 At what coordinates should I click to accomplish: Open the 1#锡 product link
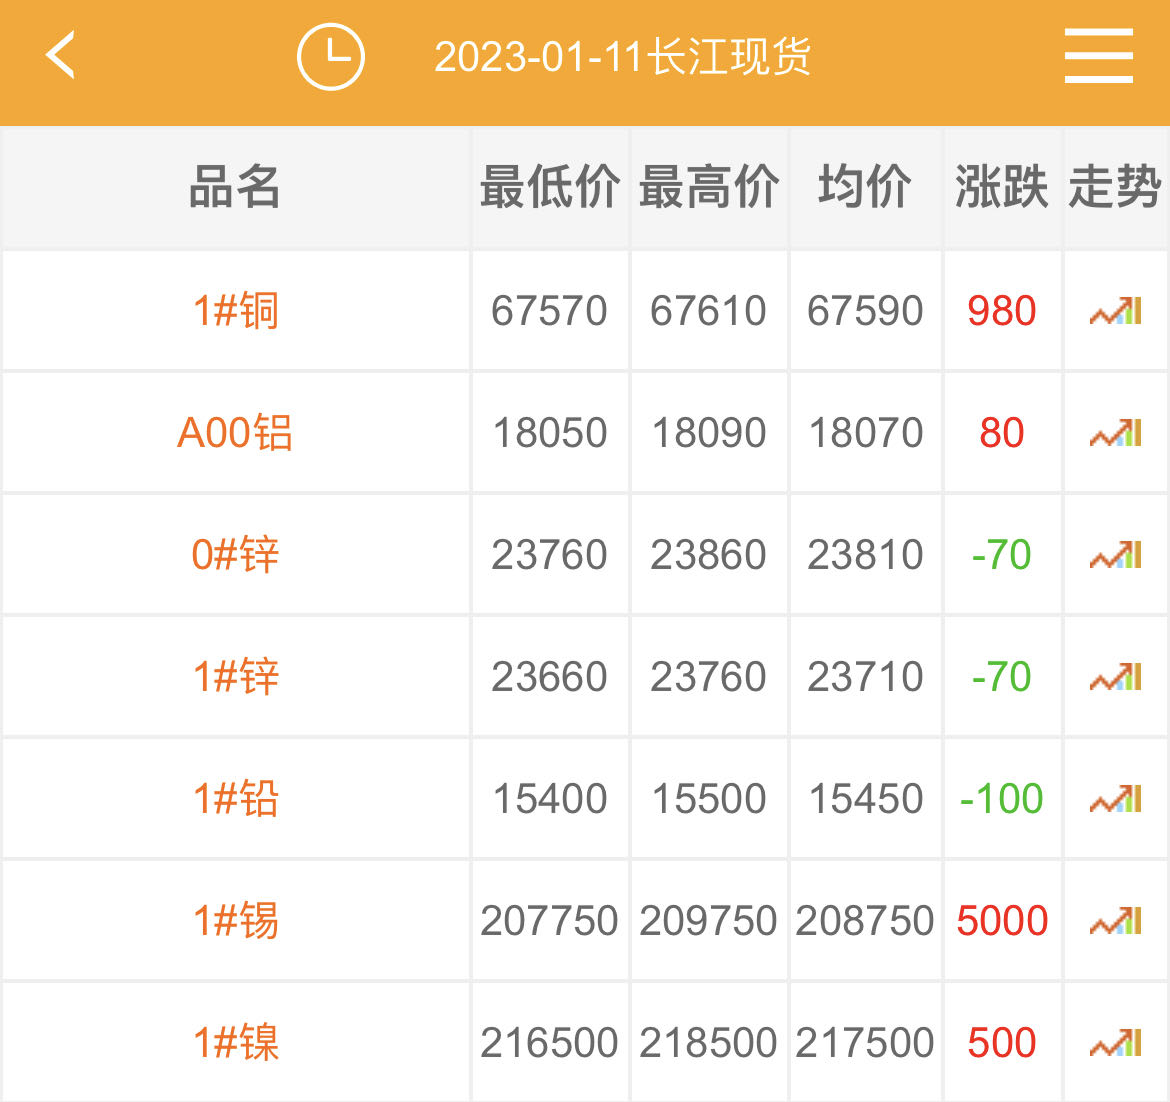point(236,921)
